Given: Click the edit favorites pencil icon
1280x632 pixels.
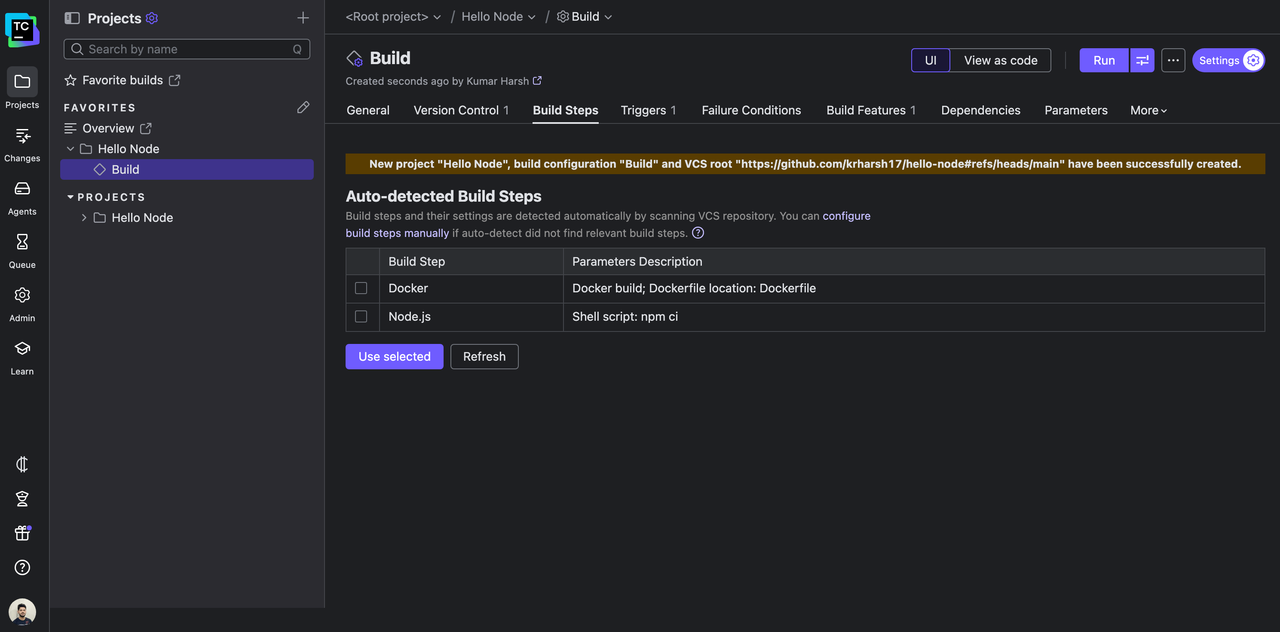Looking at the screenshot, I should [x=303, y=107].
